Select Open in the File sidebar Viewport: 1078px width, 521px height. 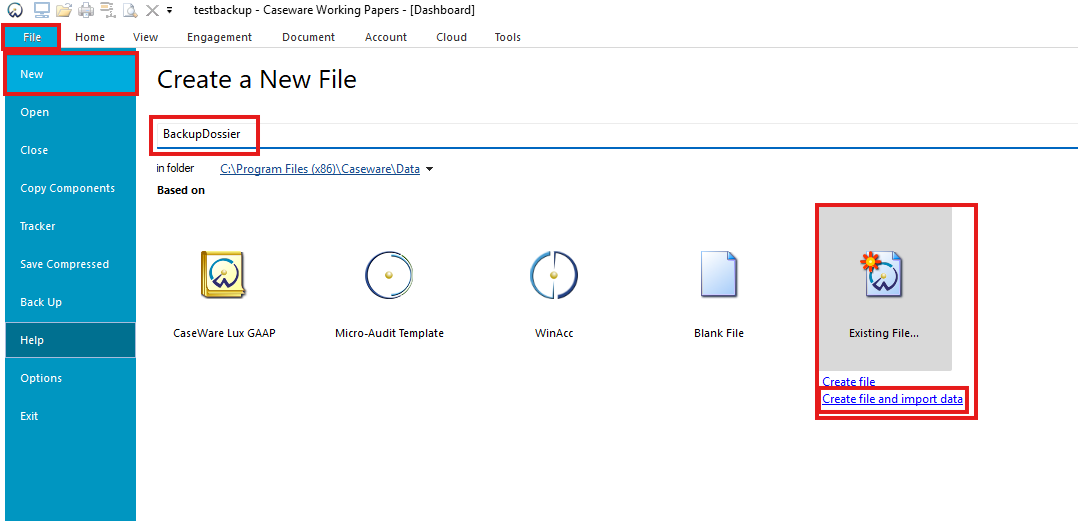click(x=70, y=112)
